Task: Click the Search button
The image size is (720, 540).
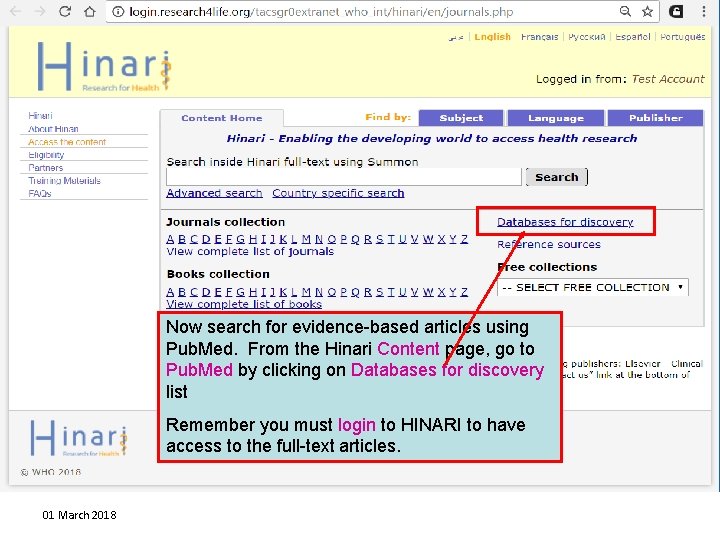Action: coord(557,177)
